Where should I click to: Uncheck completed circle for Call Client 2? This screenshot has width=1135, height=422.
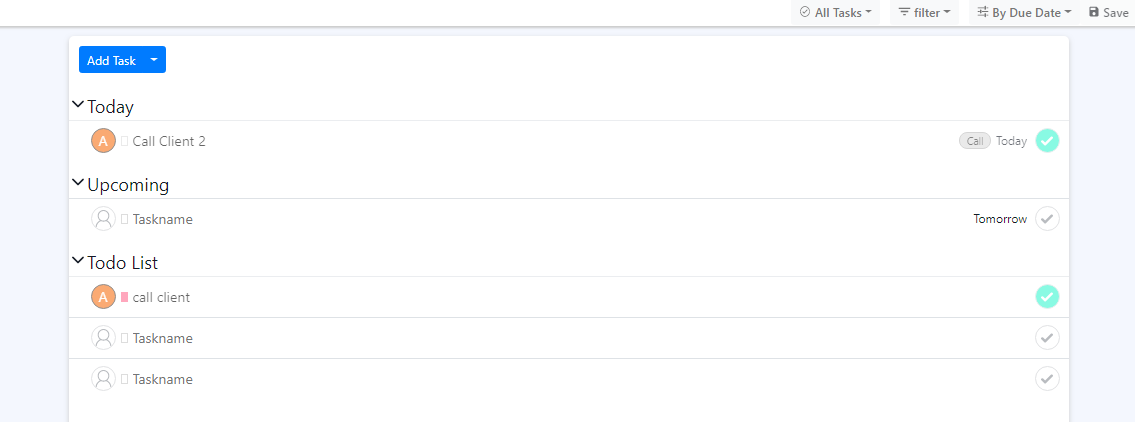click(x=1047, y=141)
